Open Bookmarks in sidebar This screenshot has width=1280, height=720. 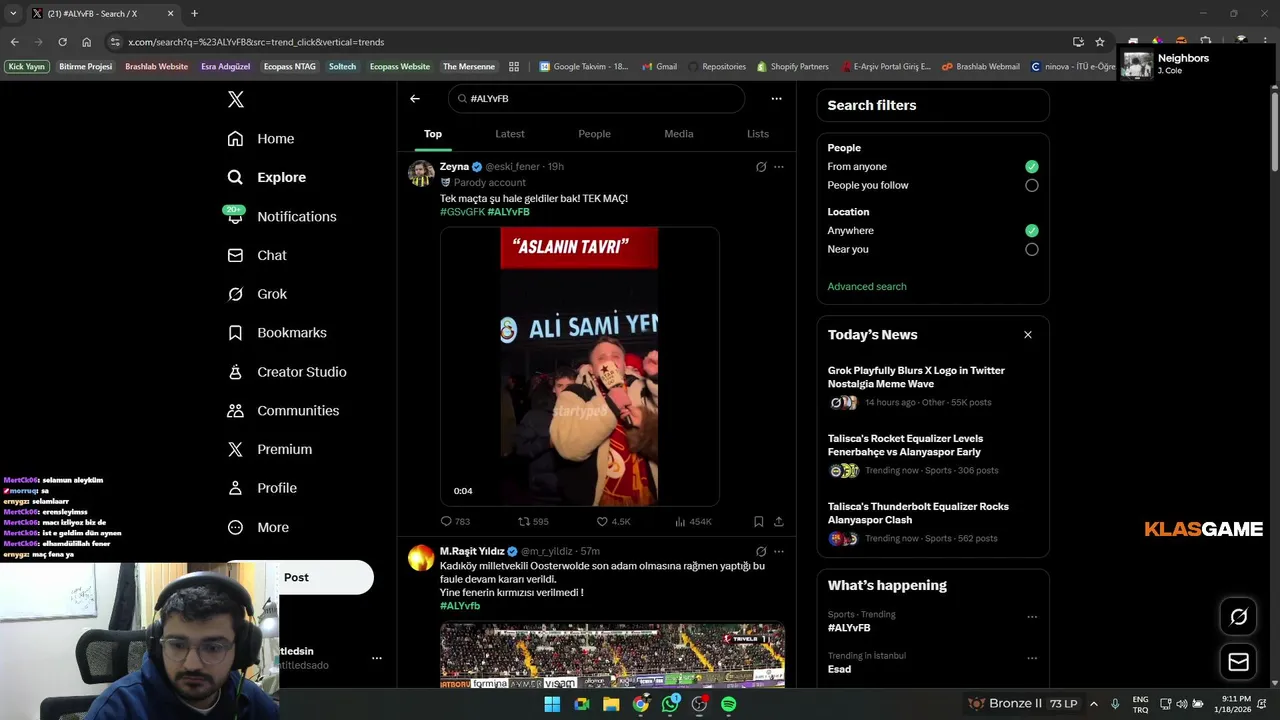tap(277, 333)
